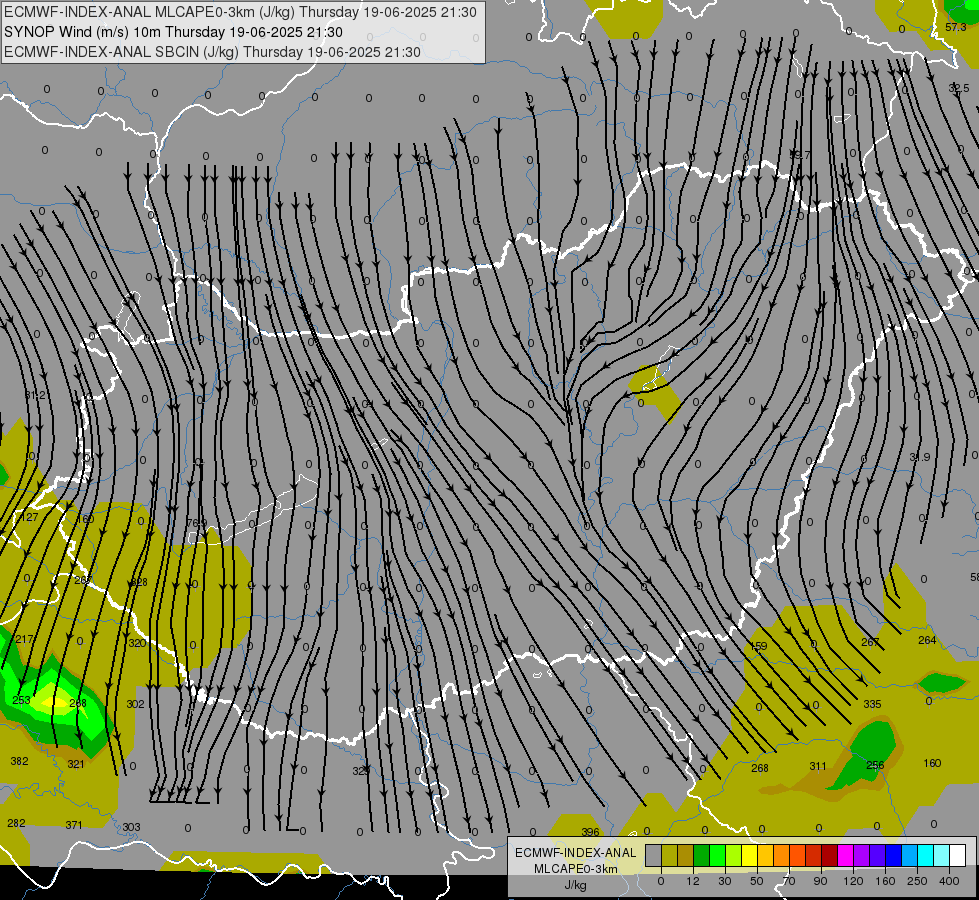Click the dark red legend swatch
Screen dimensions: 979x900
[x=829, y=855]
